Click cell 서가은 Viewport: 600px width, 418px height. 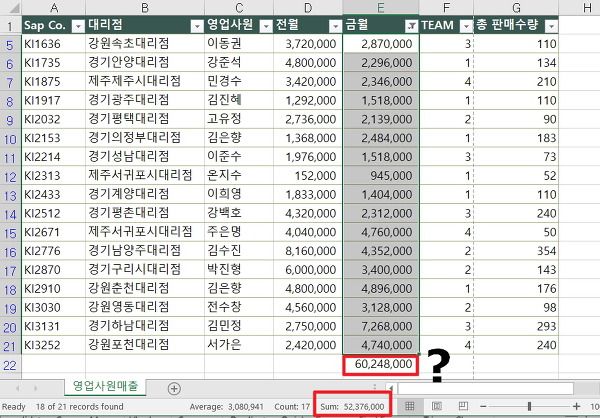(239, 345)
